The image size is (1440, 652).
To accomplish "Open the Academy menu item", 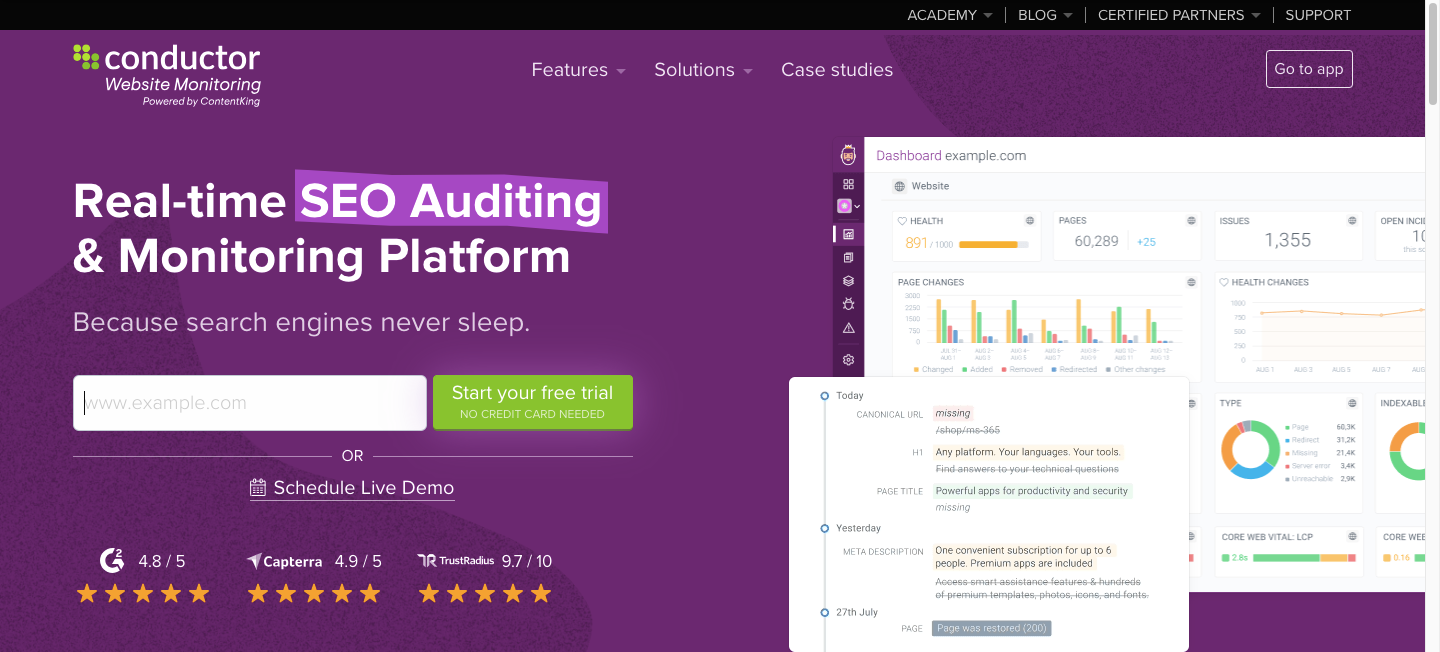I will pos(941,15).
